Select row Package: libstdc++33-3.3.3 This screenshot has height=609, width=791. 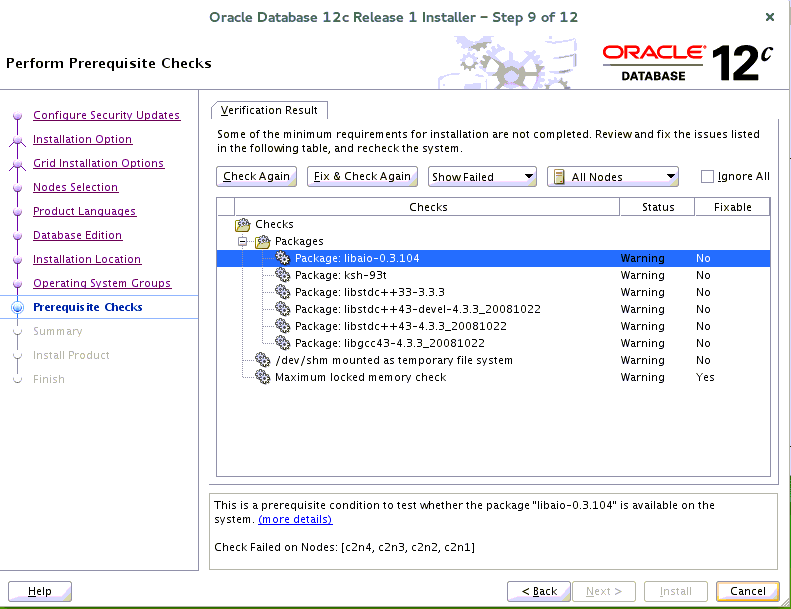pyautogui.click(x=493, y=292)
